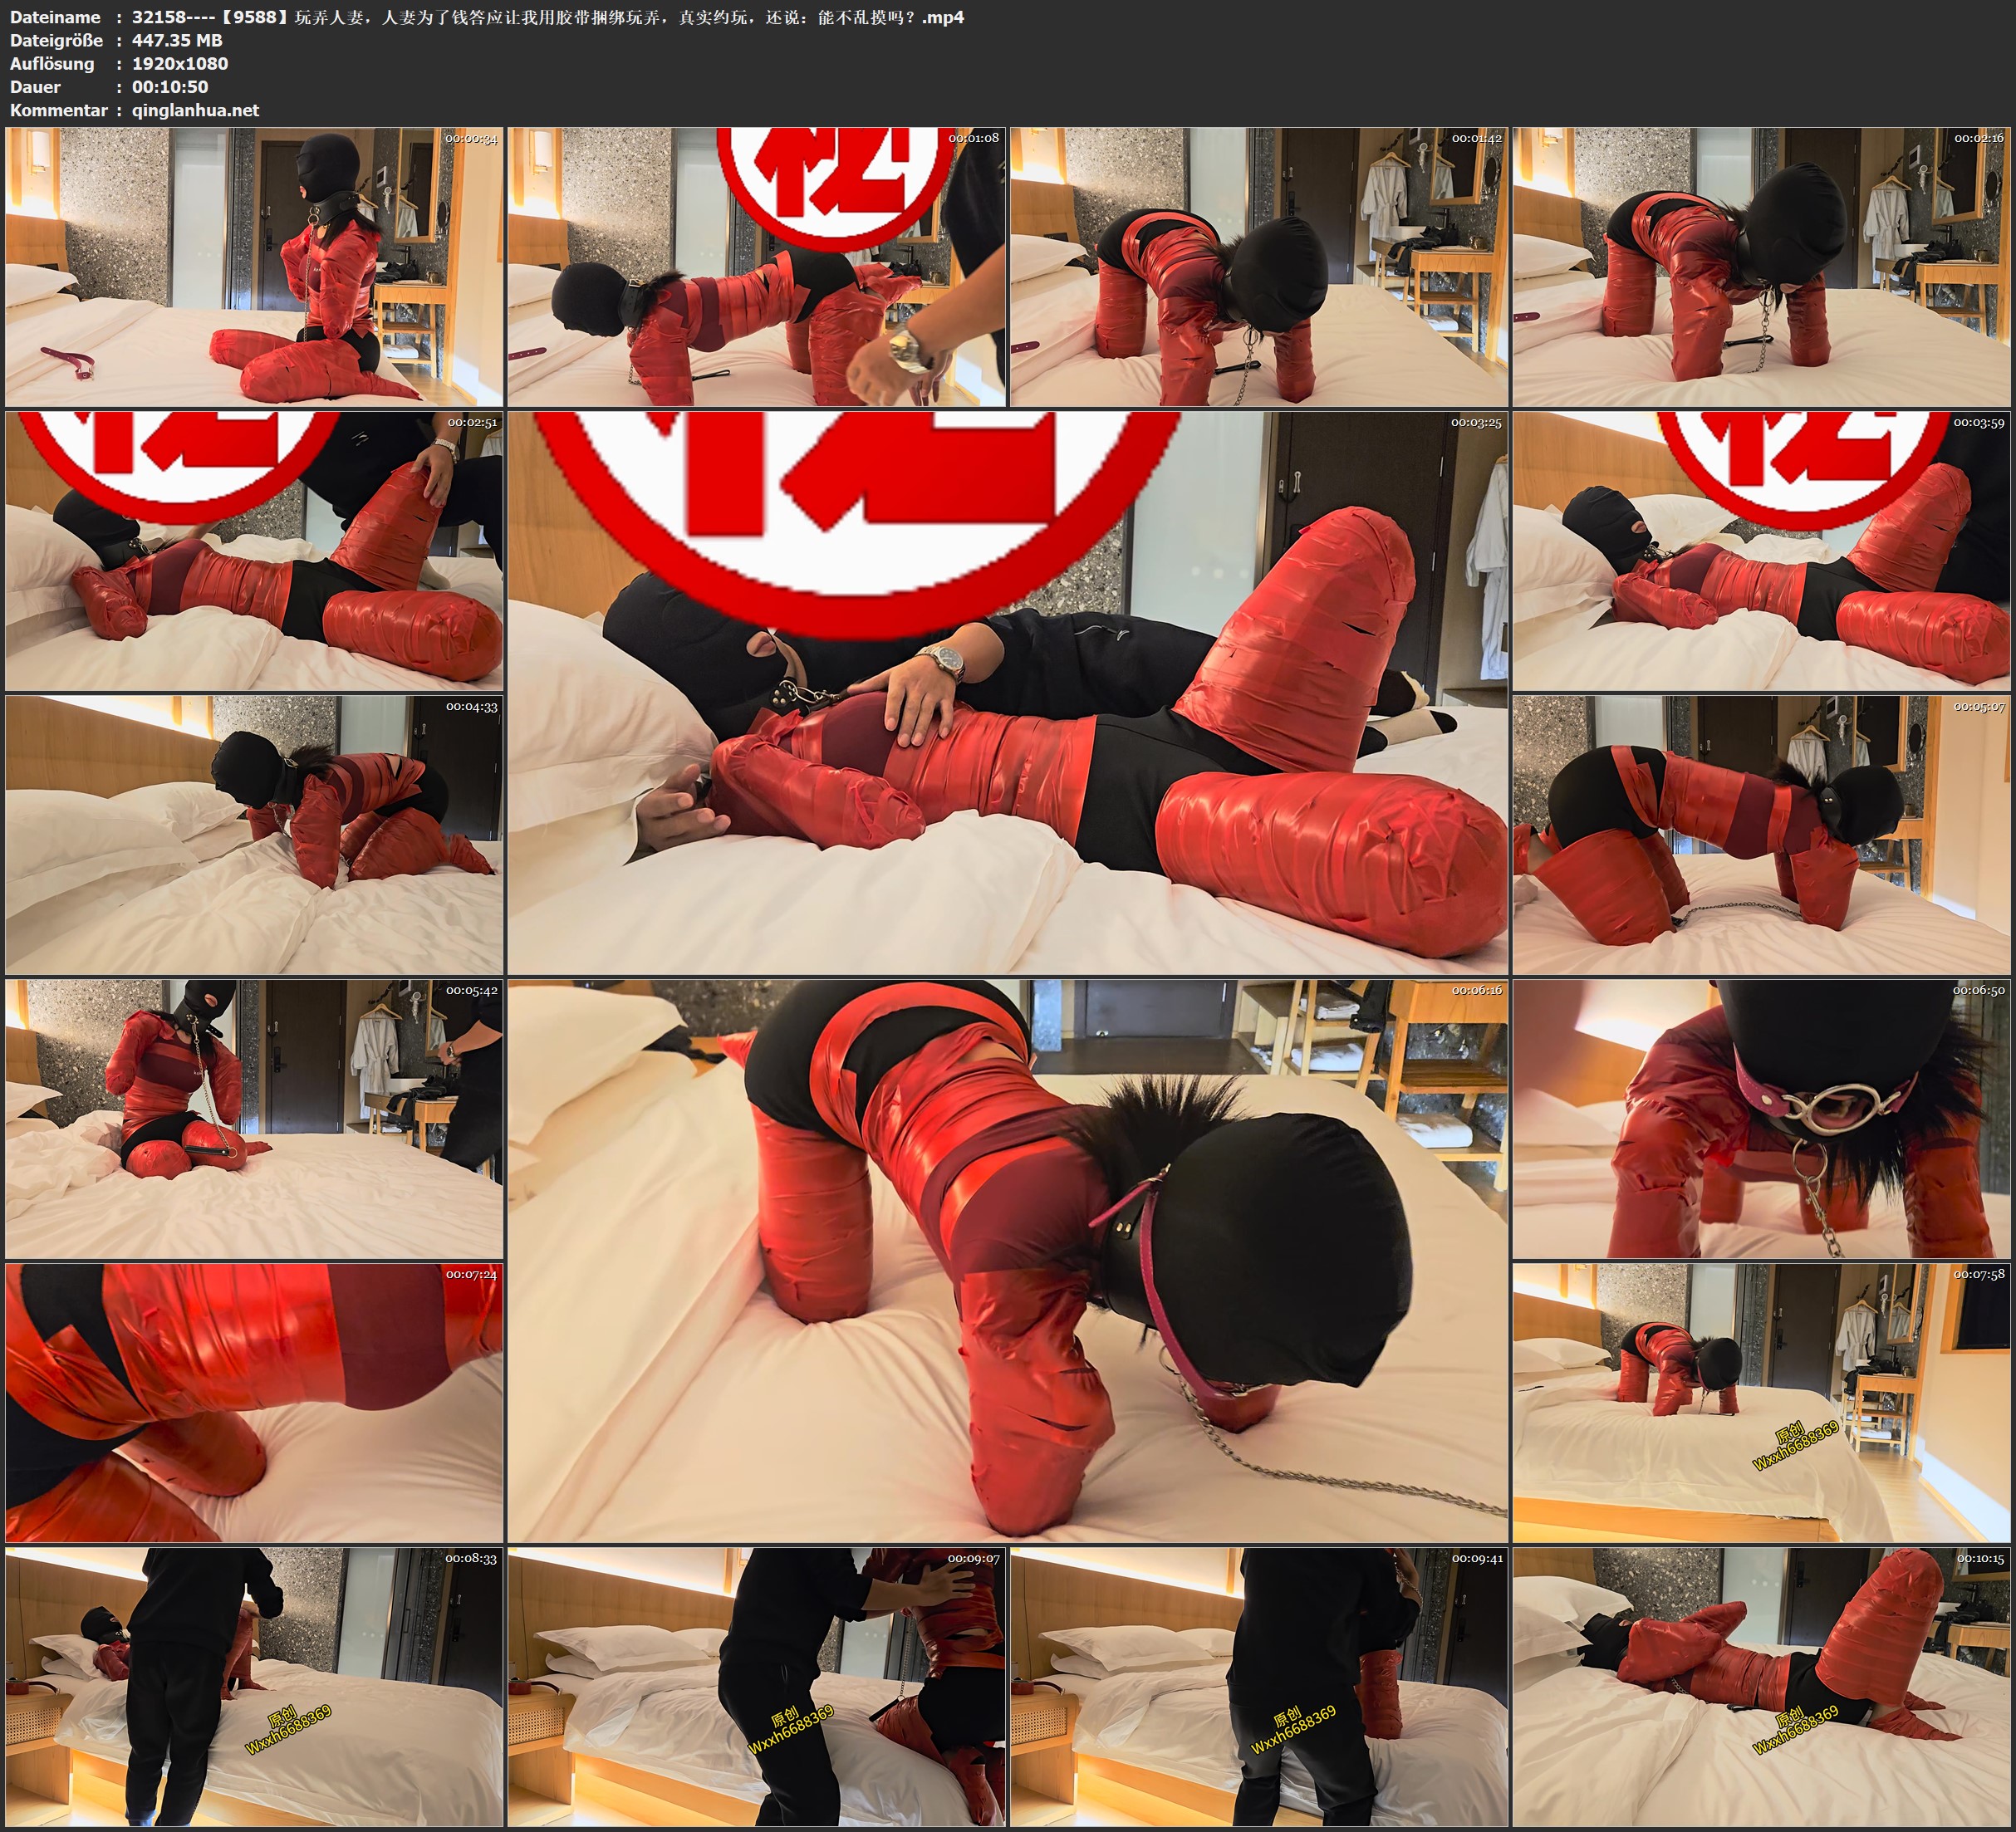
Task: Select the thumbnail at 00:07:58
Action: click(x=1761, y=1403)
